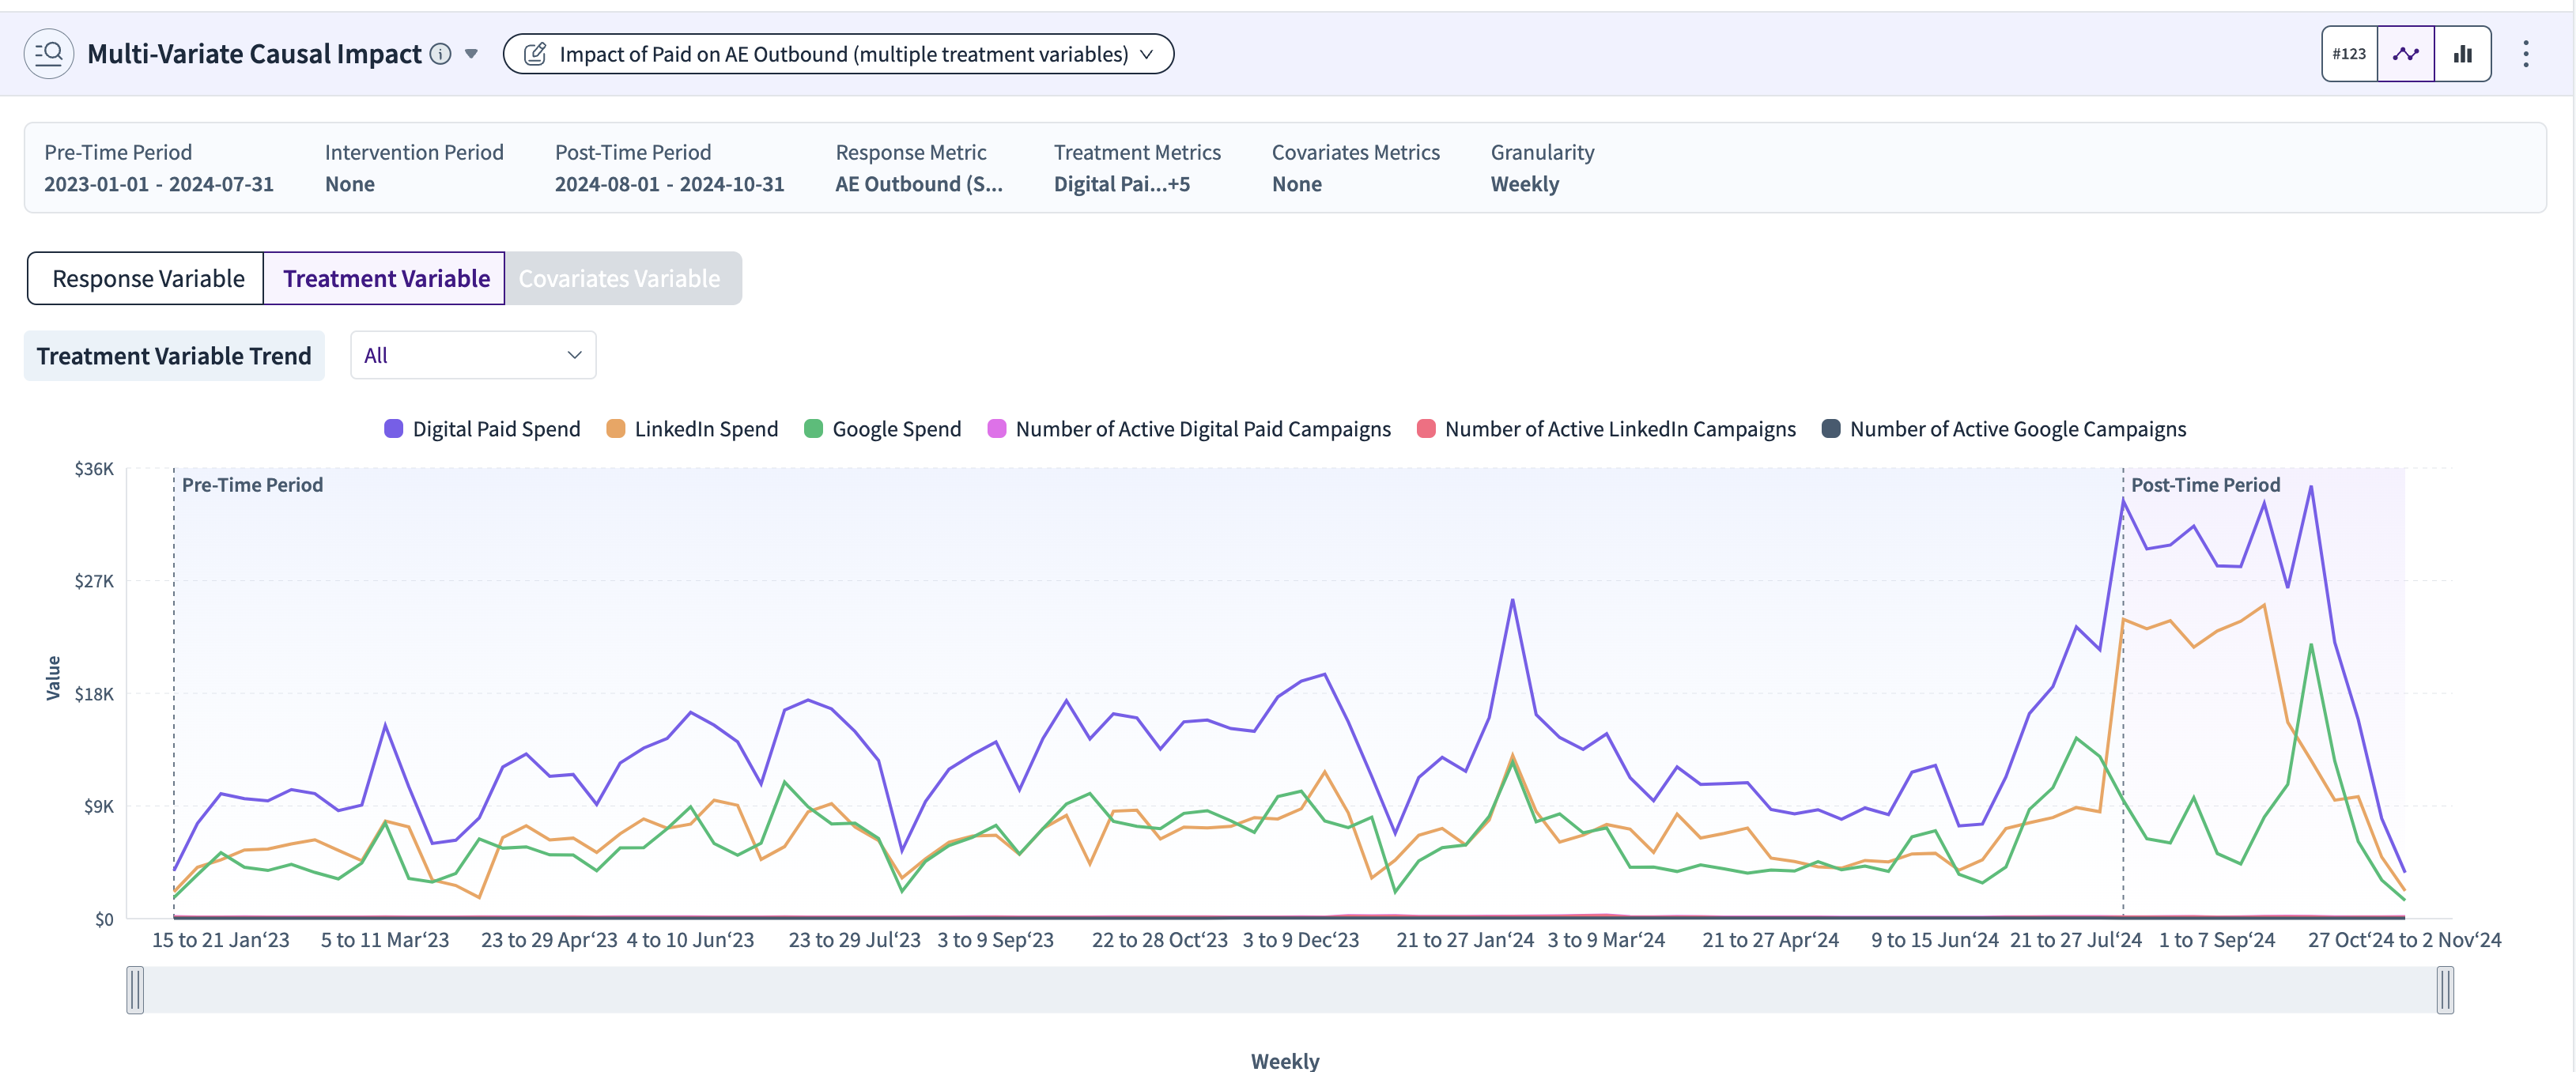This screenshot has width=2576, height=1072.
Task: Select the Treatment Variable tab
Action: point(385,278)
